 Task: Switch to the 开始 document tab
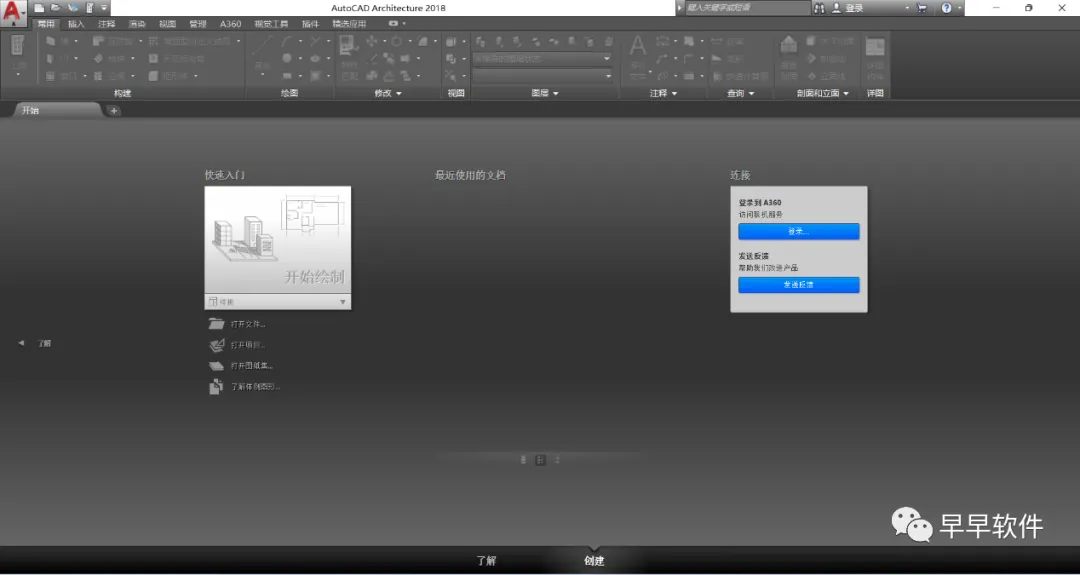56,110
